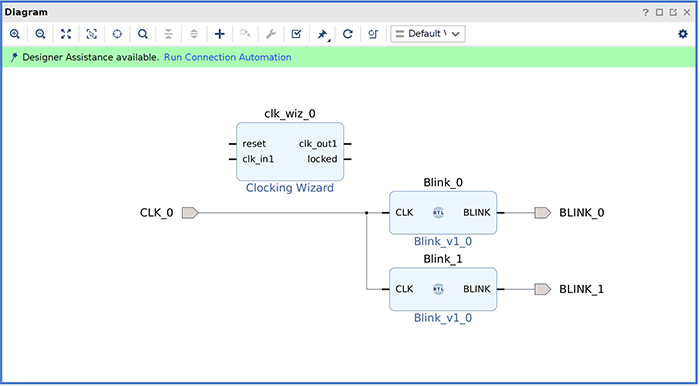Click the Clocking Wizard label text
This screenshot has height=386, width=700.
coord(290,188)
